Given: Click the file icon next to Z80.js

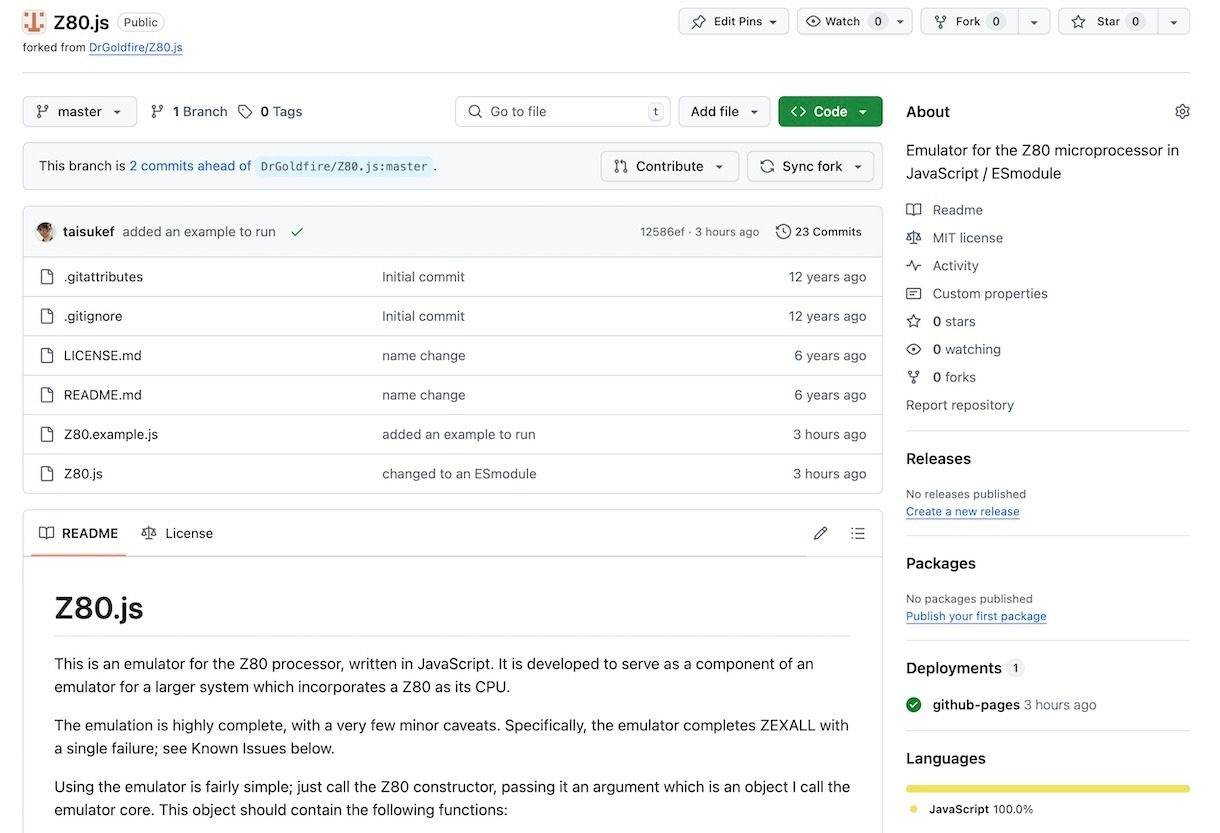Looking at the screenshot, I should [x=46, y=474].
